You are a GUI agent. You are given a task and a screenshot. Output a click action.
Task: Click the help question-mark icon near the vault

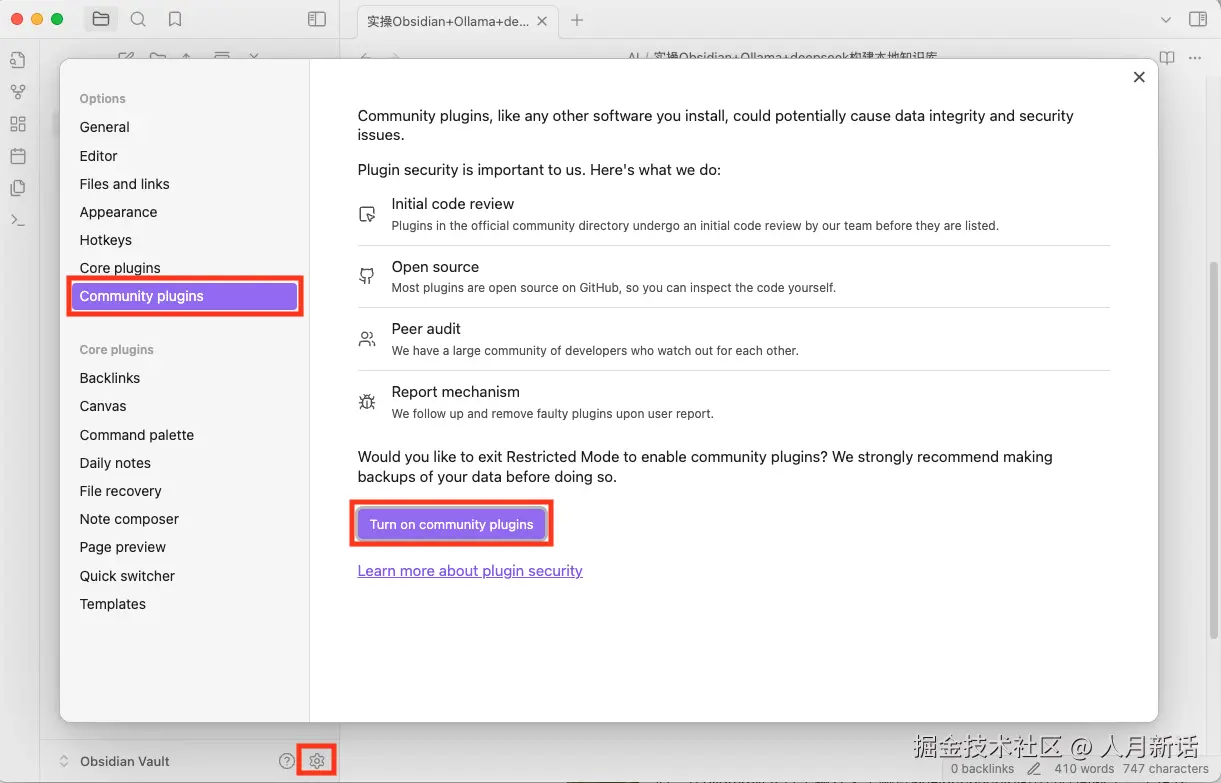pos(288,760)
